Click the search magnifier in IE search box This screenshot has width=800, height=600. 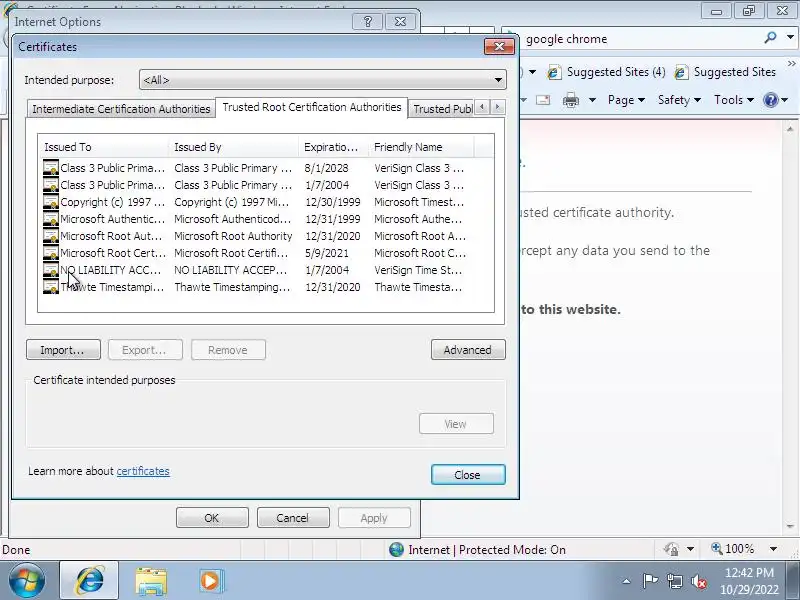click(770, 37)
